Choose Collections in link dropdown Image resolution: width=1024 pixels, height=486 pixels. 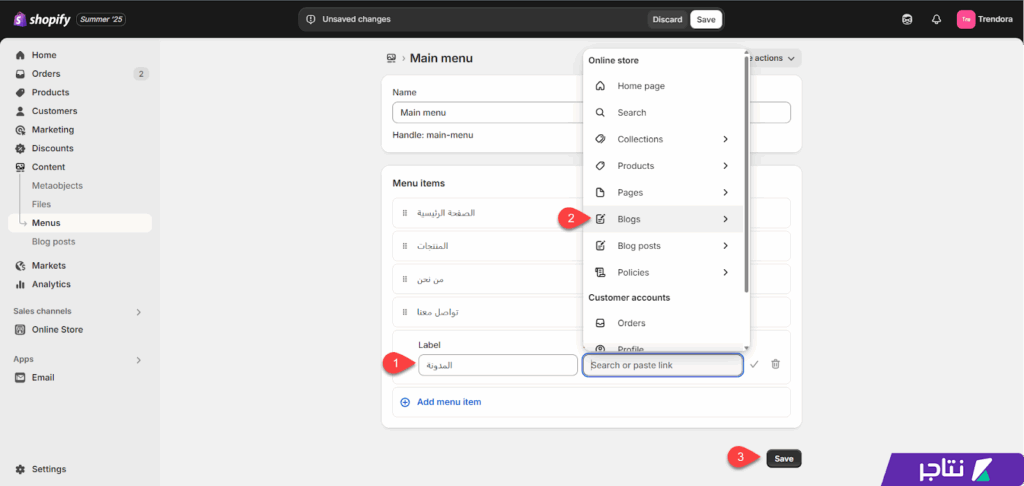coord(663,139)
